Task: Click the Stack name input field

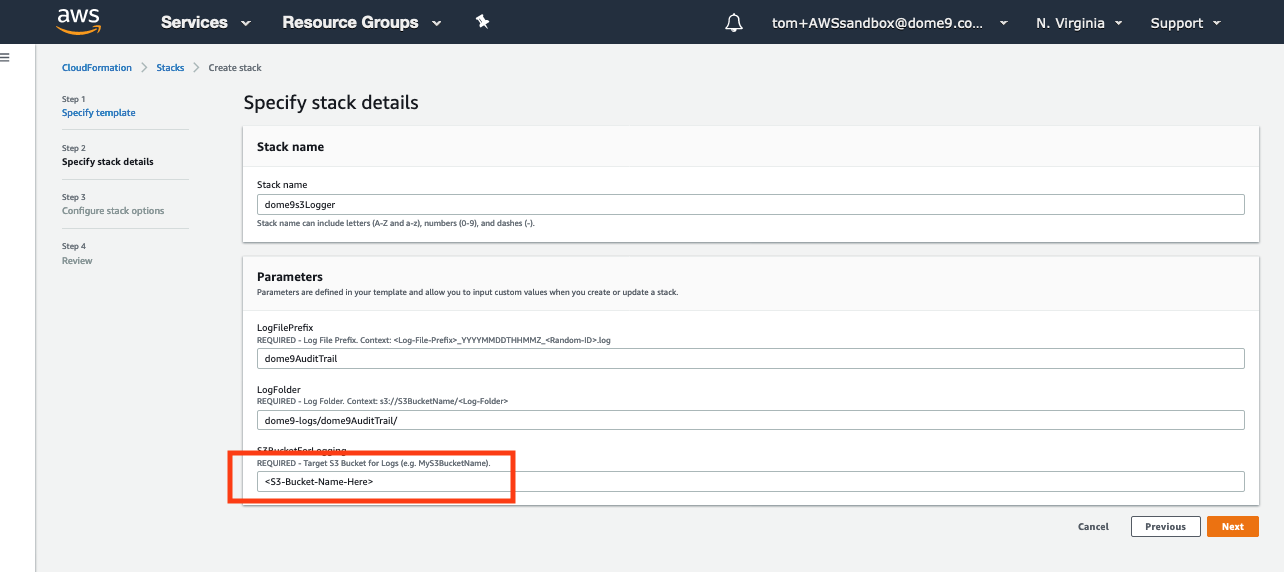Action: 751,204
